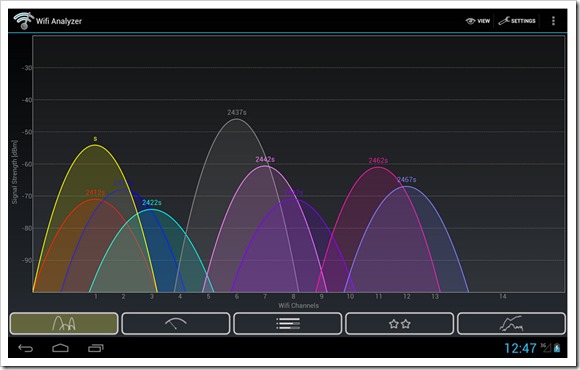Switch to the signal meter view tab
This screenshot has height=370, width=580.
[x=176, y=324]
